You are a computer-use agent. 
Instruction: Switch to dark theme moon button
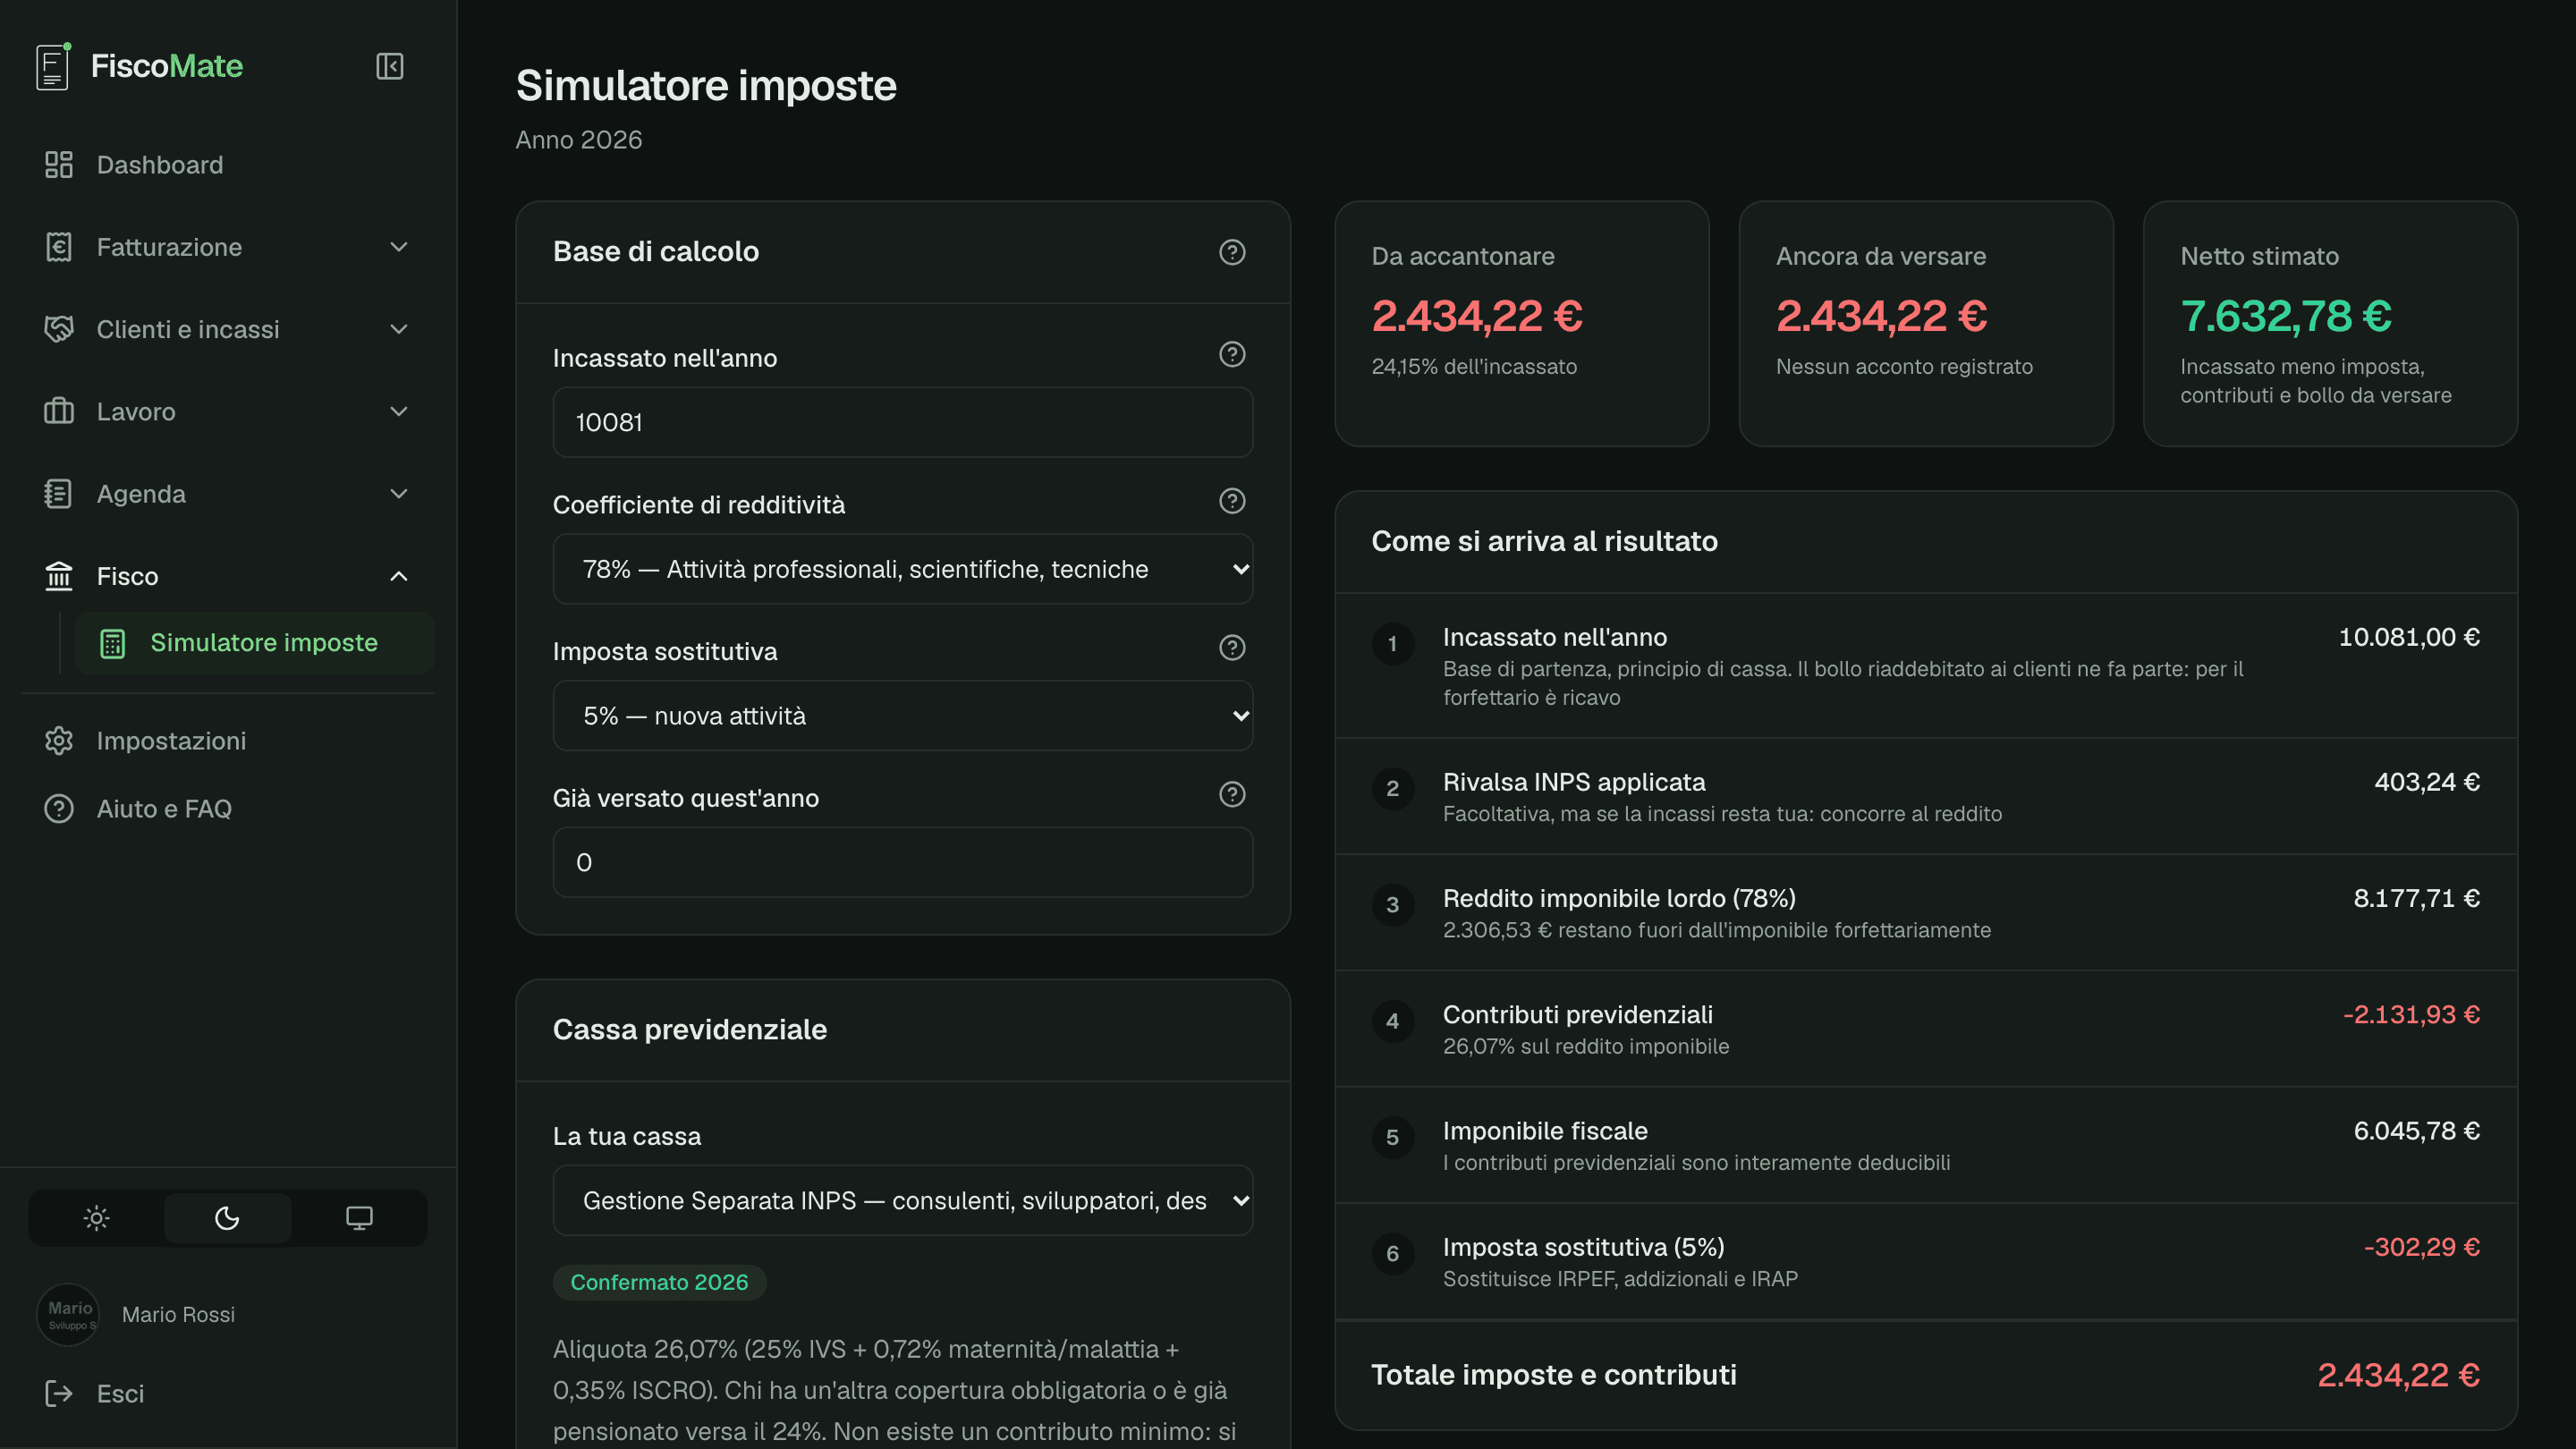227,1218
